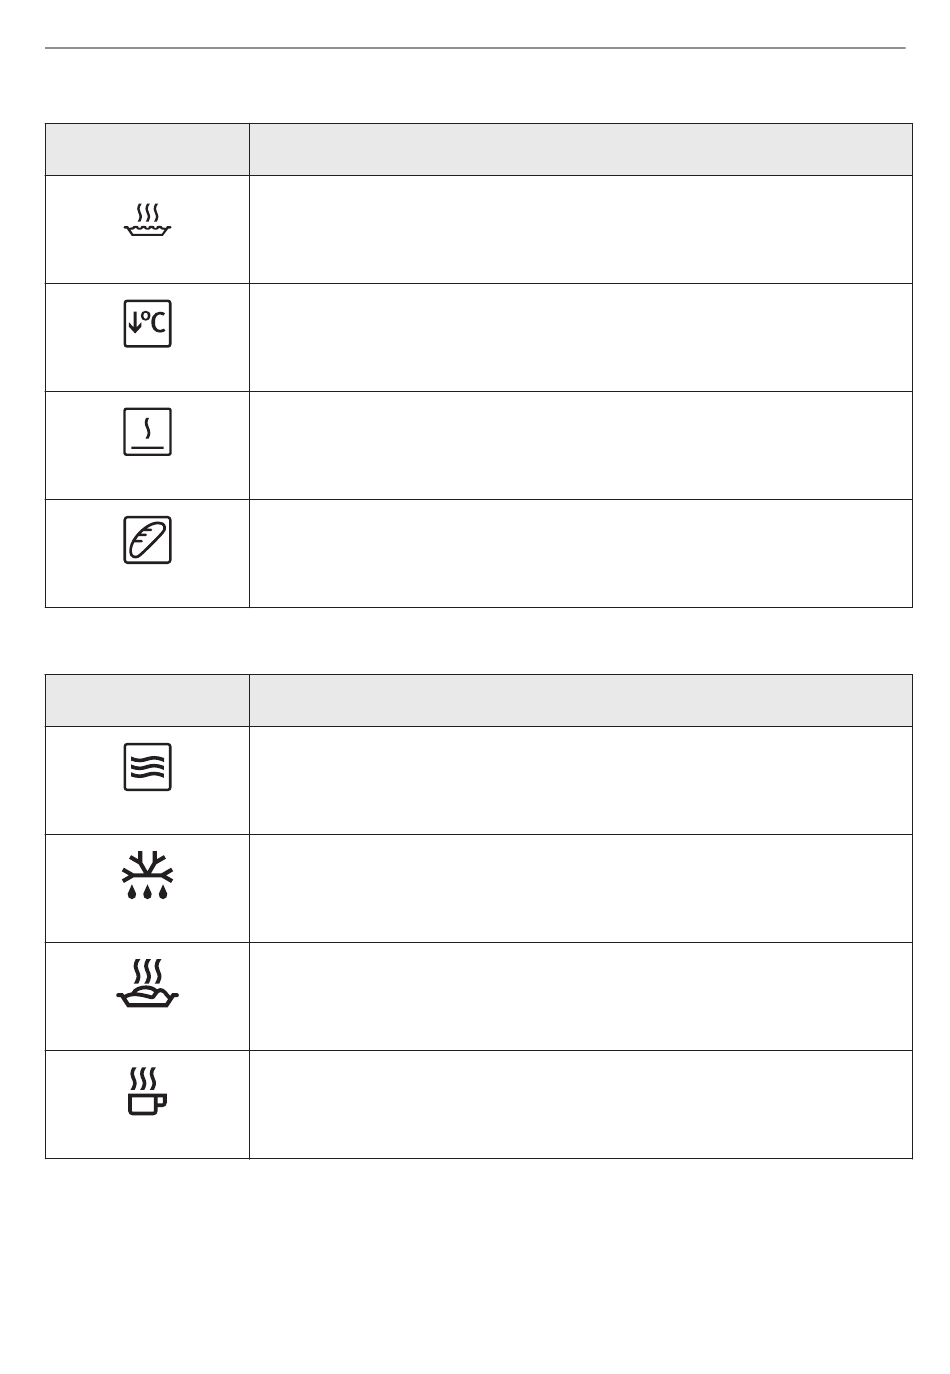Click the blank cell next to the bread icon
This screenshot has height=1374, width=950.
coord(581,554)
